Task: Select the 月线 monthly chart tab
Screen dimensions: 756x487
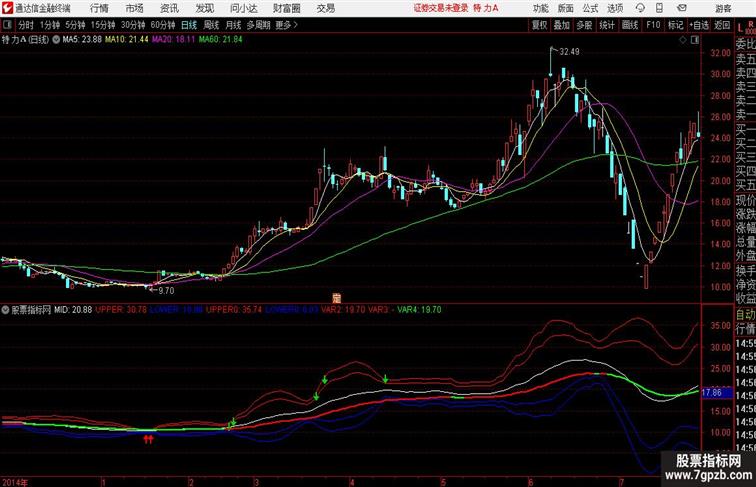Action: tap(233, 25)
